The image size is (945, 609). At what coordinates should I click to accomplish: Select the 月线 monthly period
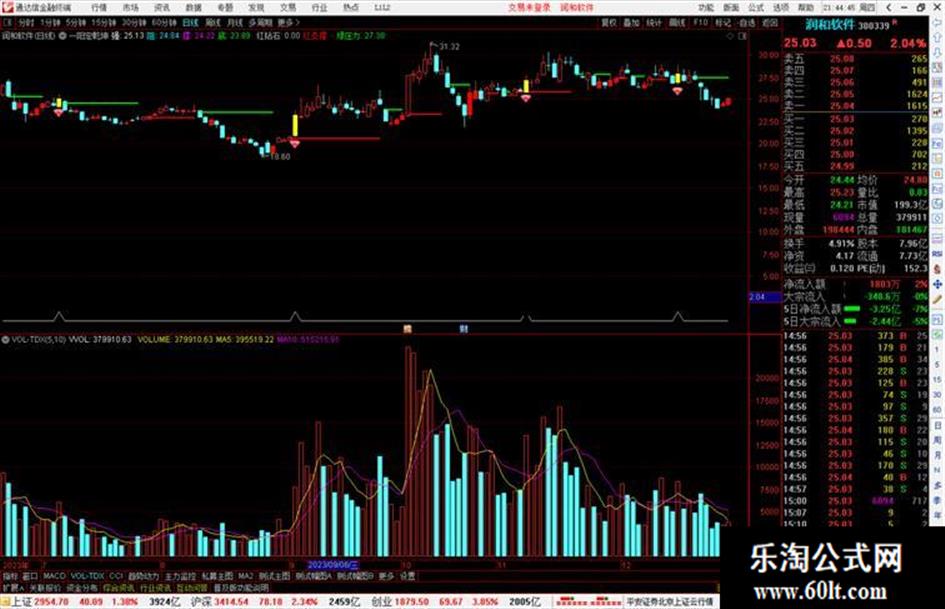click(235, 22)
